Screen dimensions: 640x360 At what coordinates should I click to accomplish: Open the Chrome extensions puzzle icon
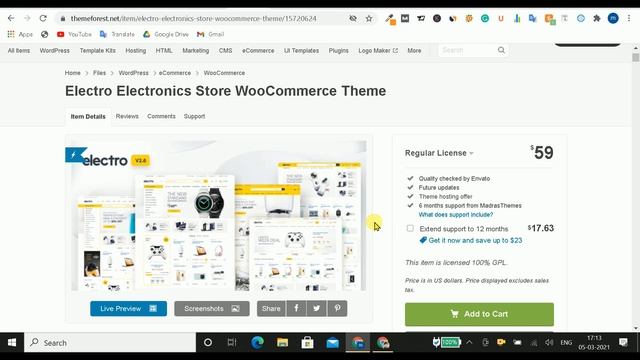597,18
